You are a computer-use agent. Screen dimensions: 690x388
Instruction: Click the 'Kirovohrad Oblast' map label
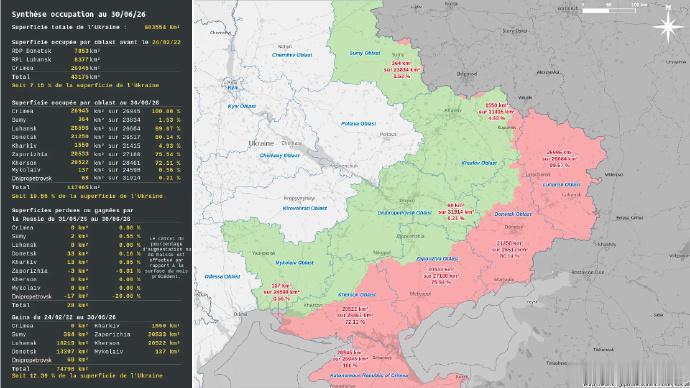click(x=305, y=208)
